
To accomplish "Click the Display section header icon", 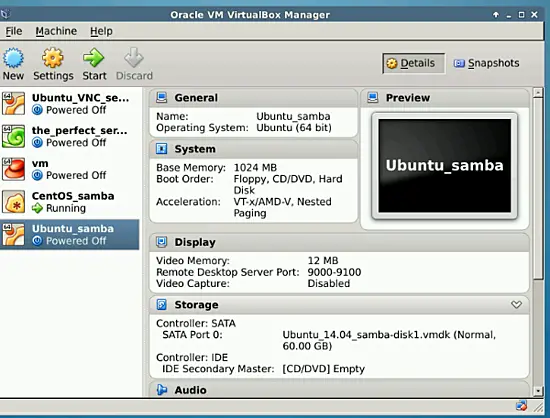I will (162, 242).
